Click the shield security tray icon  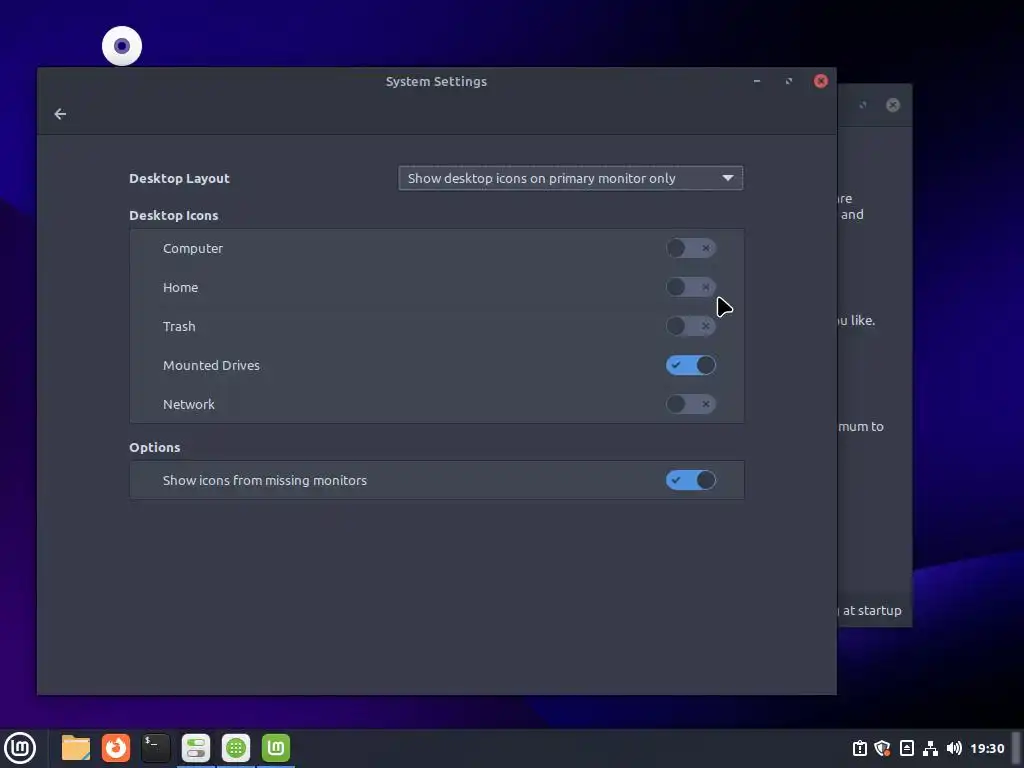tap(882, 748)
